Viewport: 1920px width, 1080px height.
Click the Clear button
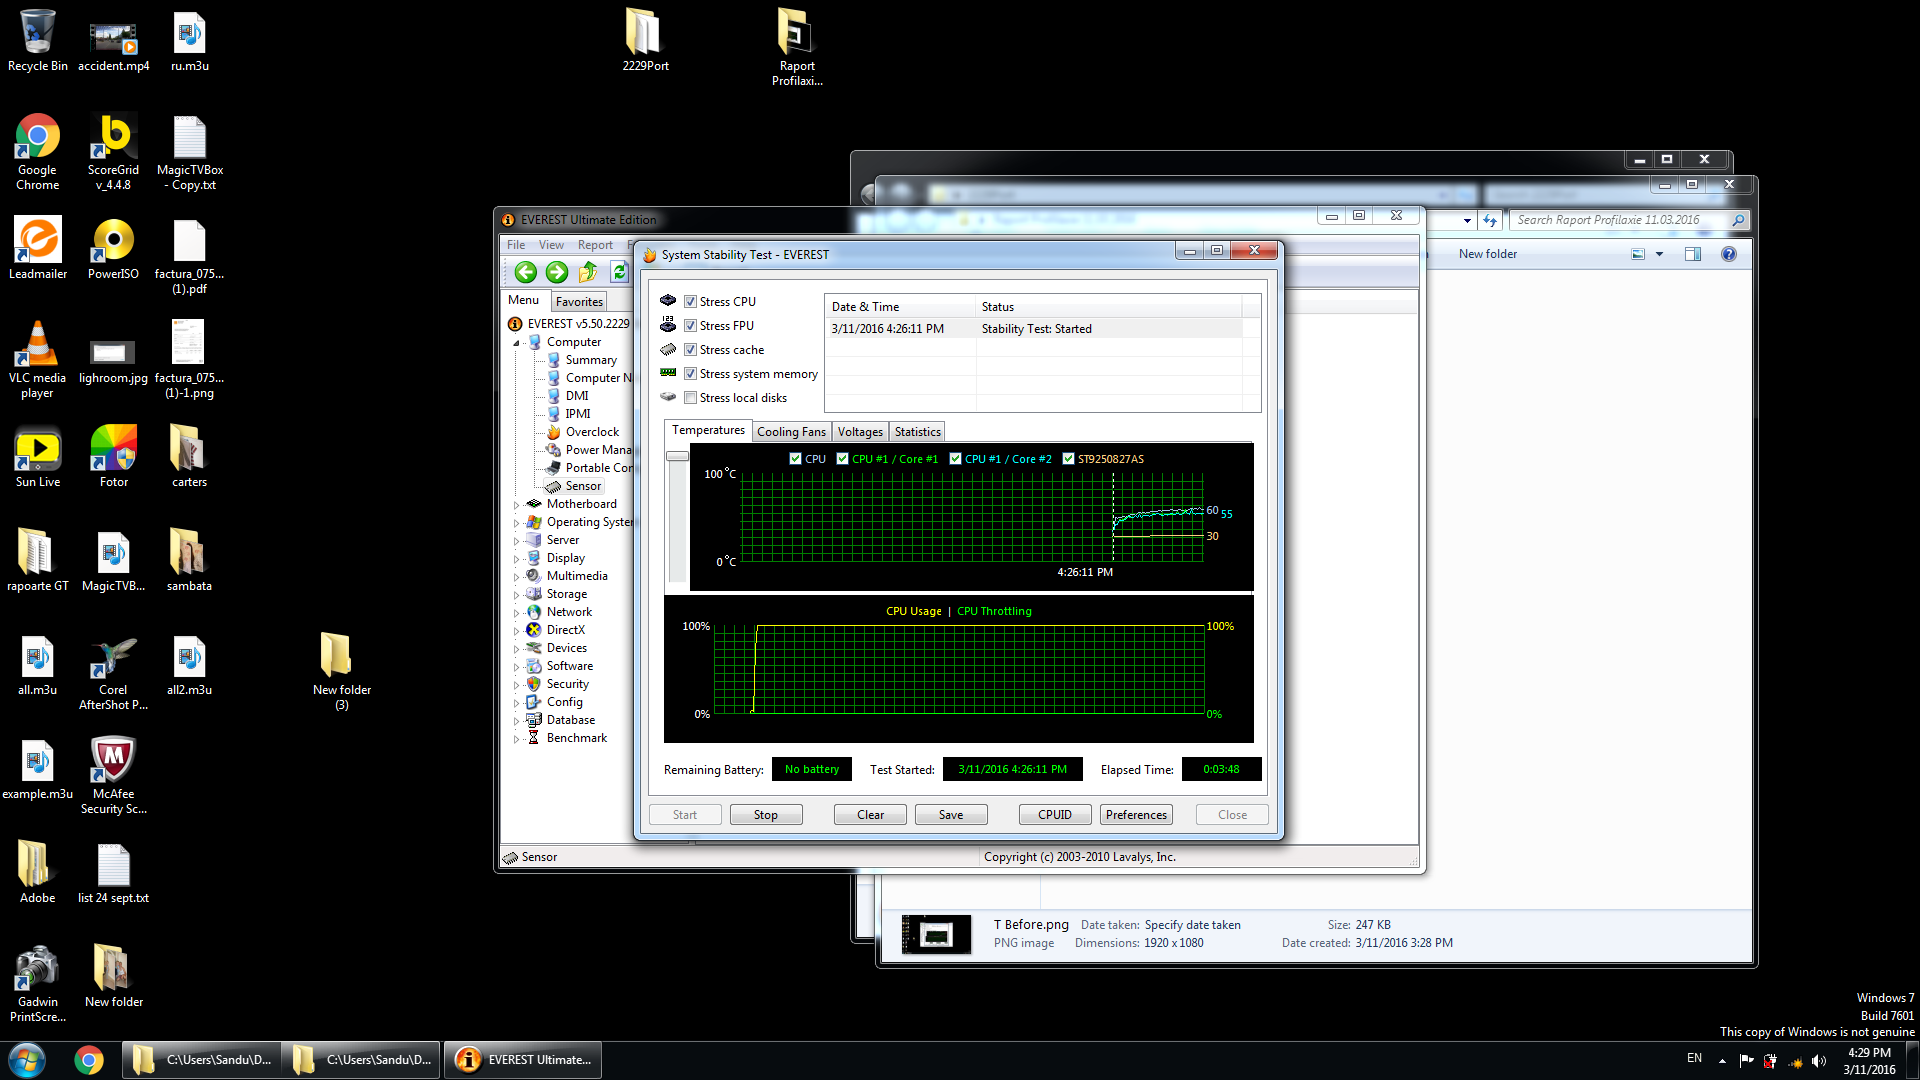click(x=870, y=815)
